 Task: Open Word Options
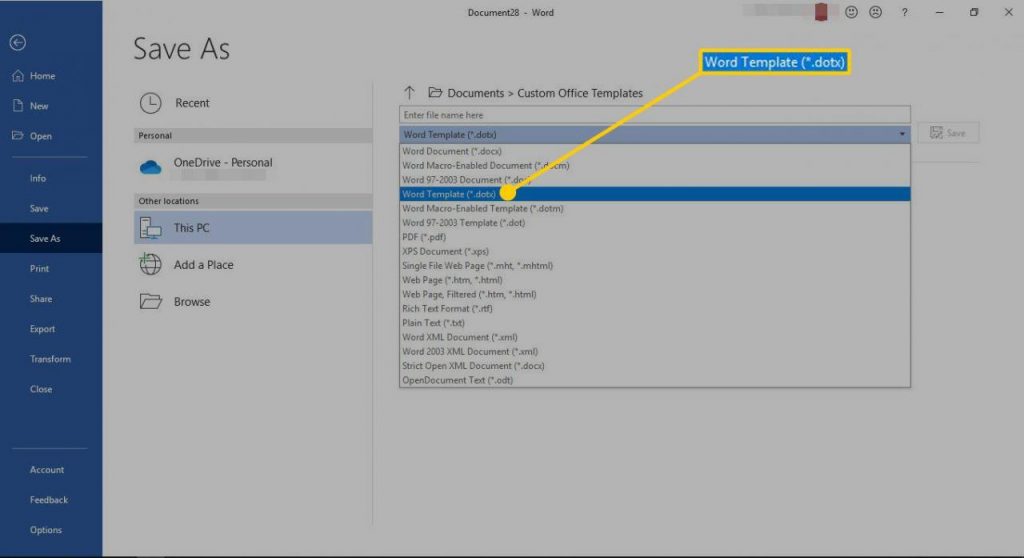(46, 530)
